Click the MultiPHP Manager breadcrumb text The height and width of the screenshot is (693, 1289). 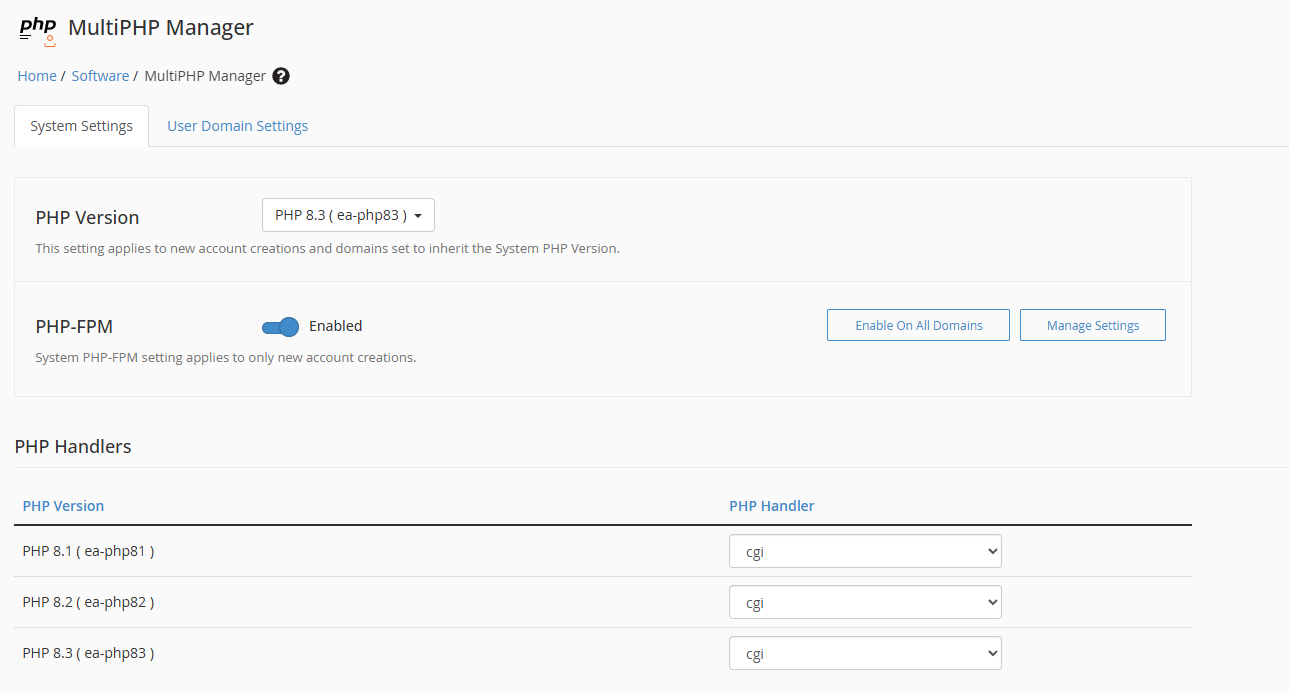205,76
